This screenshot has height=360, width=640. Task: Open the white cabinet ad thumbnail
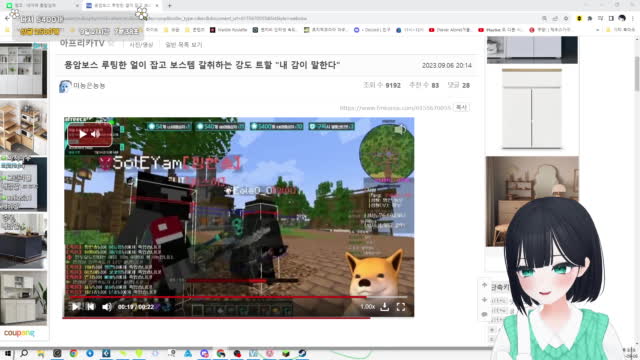coord(532,109)
